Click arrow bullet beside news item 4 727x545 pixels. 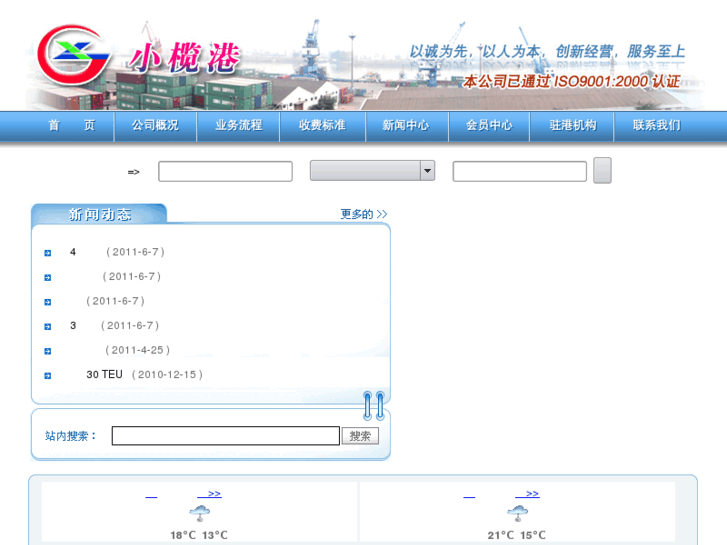47,253
